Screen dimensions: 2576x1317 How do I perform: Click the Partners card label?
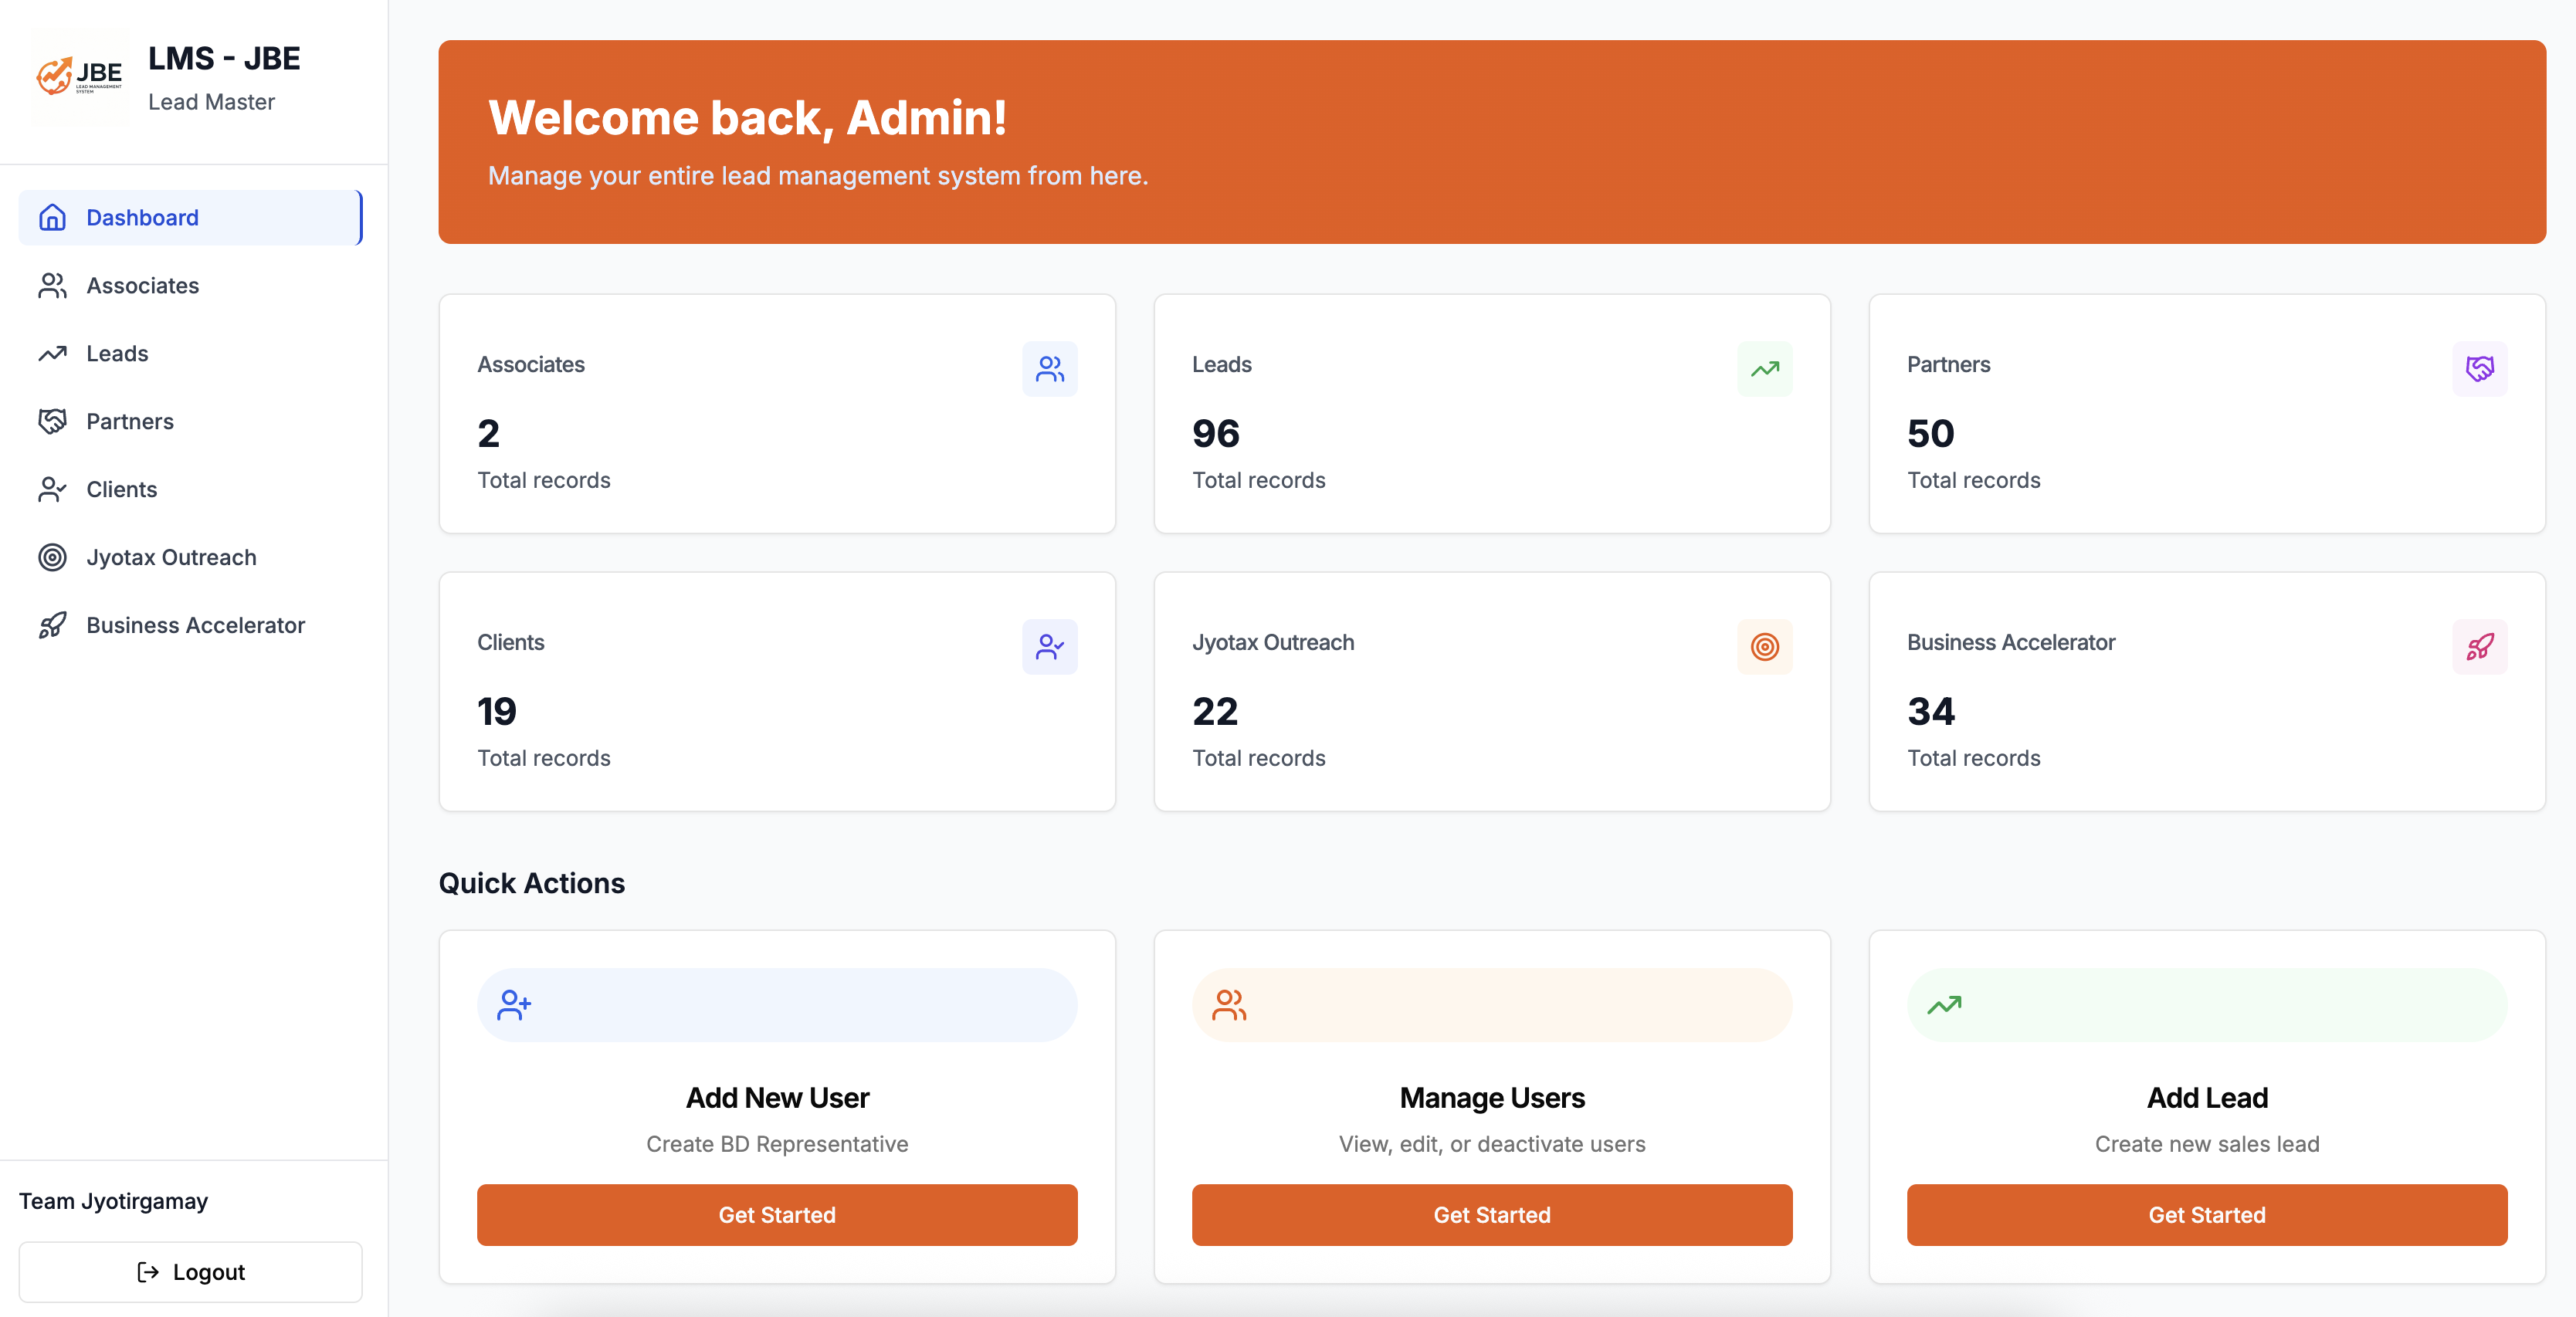pyautogui.click(x=1948, y=364)
